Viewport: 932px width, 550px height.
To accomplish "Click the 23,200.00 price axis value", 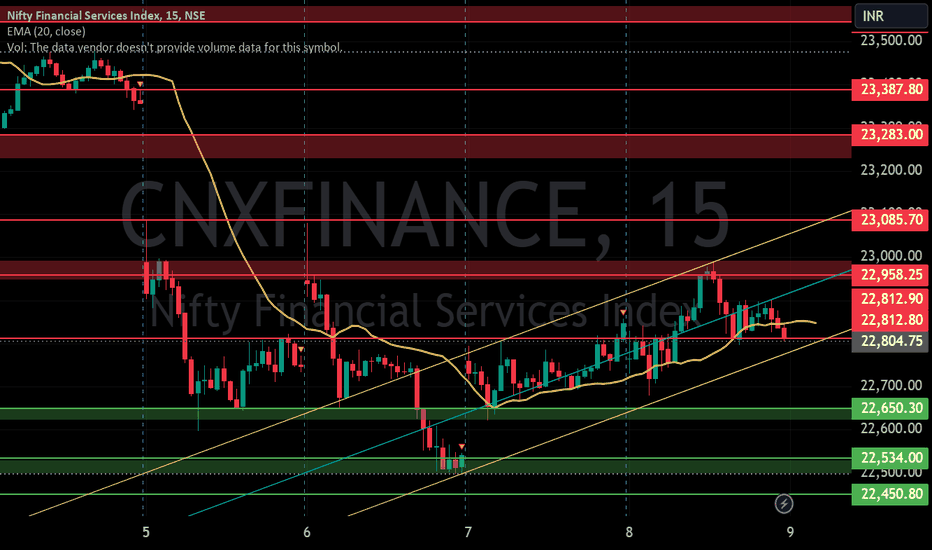I will coord(891,171).
